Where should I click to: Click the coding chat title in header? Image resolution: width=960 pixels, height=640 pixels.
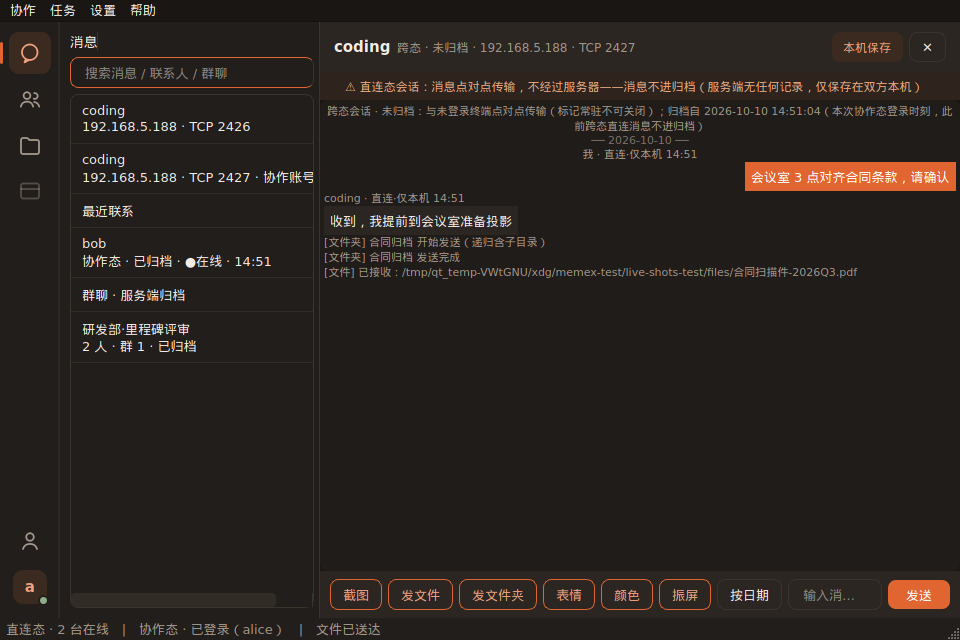click(x=362, y=47)
